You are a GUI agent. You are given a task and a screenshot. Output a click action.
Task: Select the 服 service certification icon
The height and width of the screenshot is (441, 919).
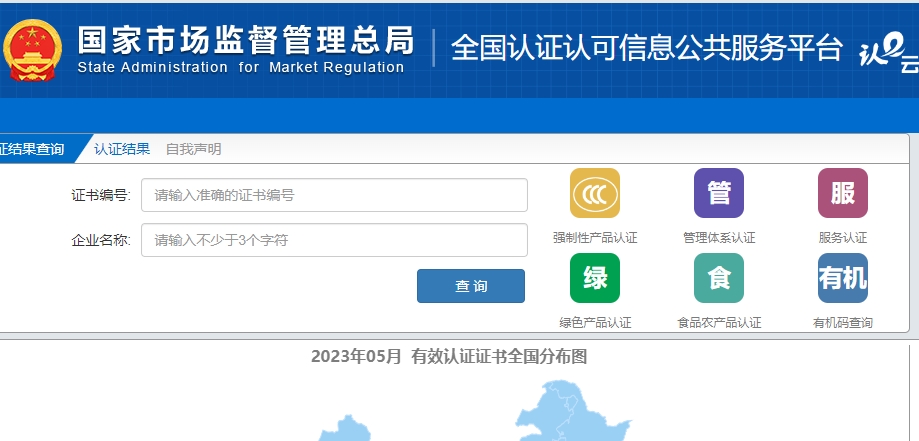(x=842, y=193)
